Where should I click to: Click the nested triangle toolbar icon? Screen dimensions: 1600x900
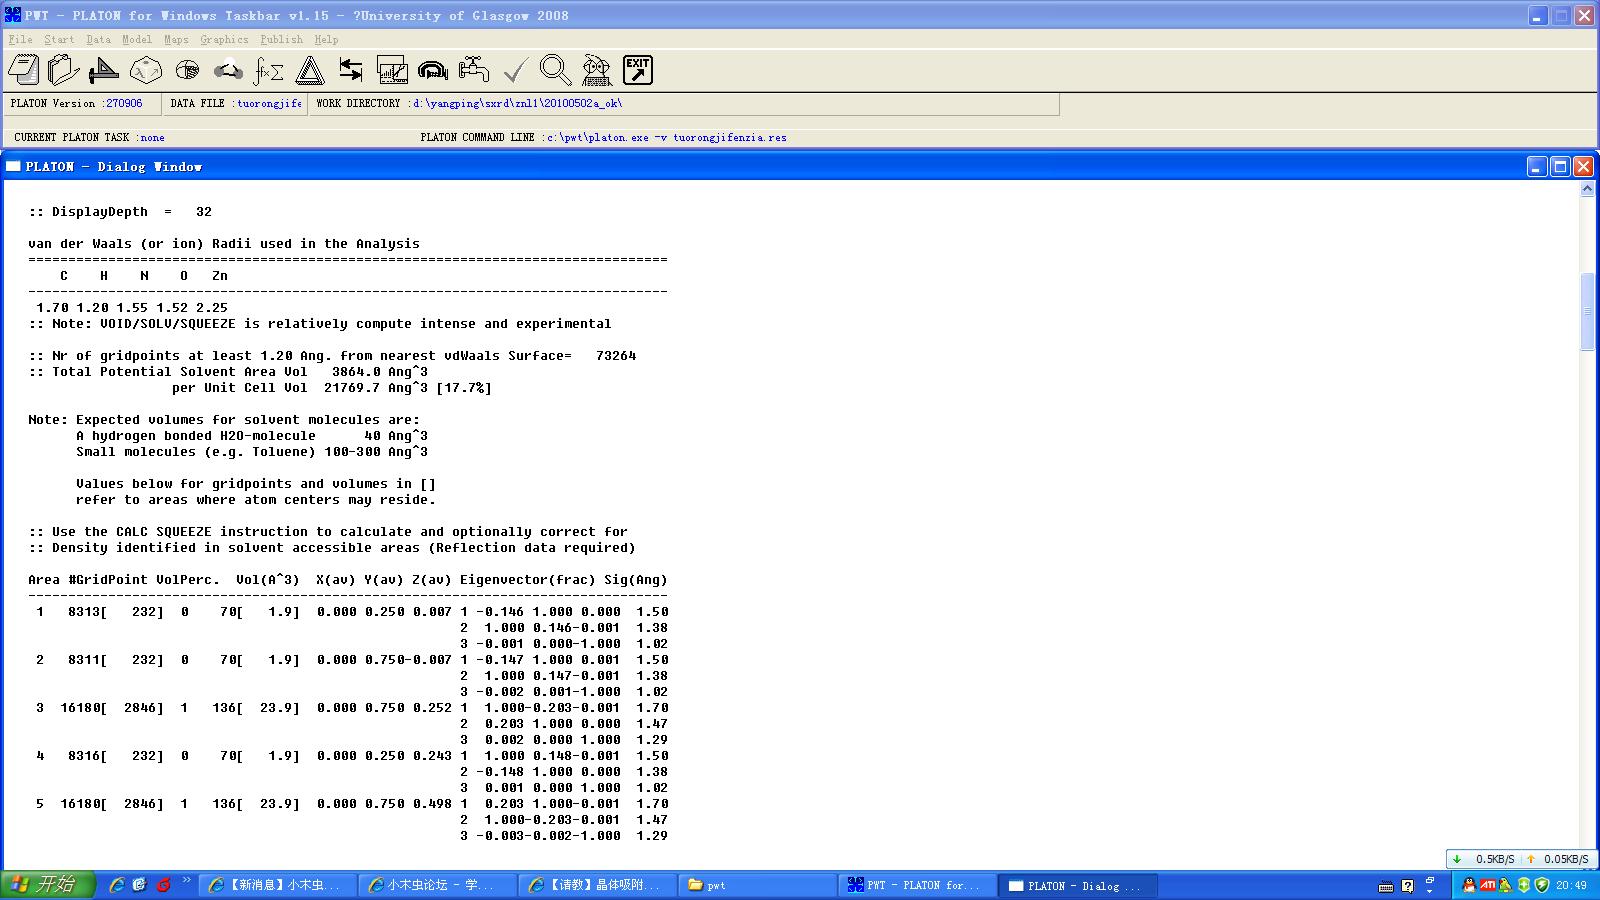click(x=310, y=70)
